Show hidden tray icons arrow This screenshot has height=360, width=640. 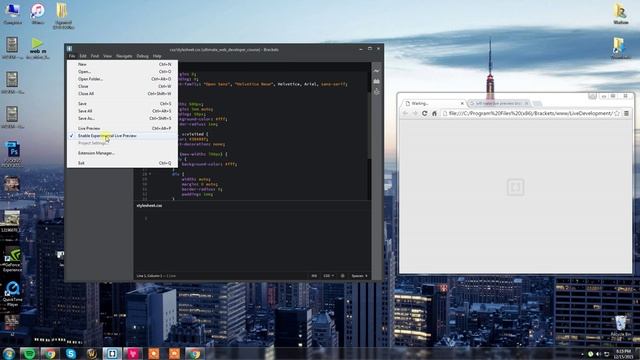(x=582, y=354)
